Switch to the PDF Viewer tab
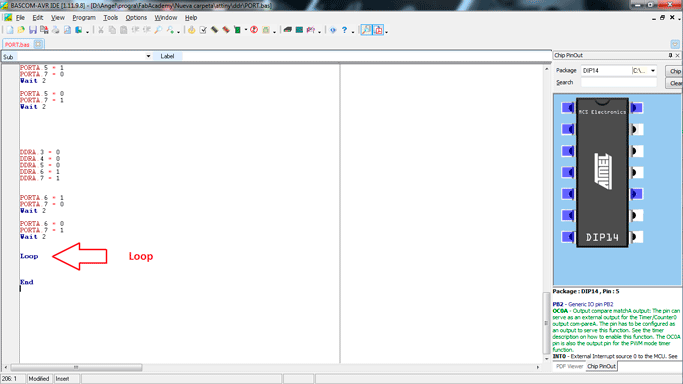 569,367
